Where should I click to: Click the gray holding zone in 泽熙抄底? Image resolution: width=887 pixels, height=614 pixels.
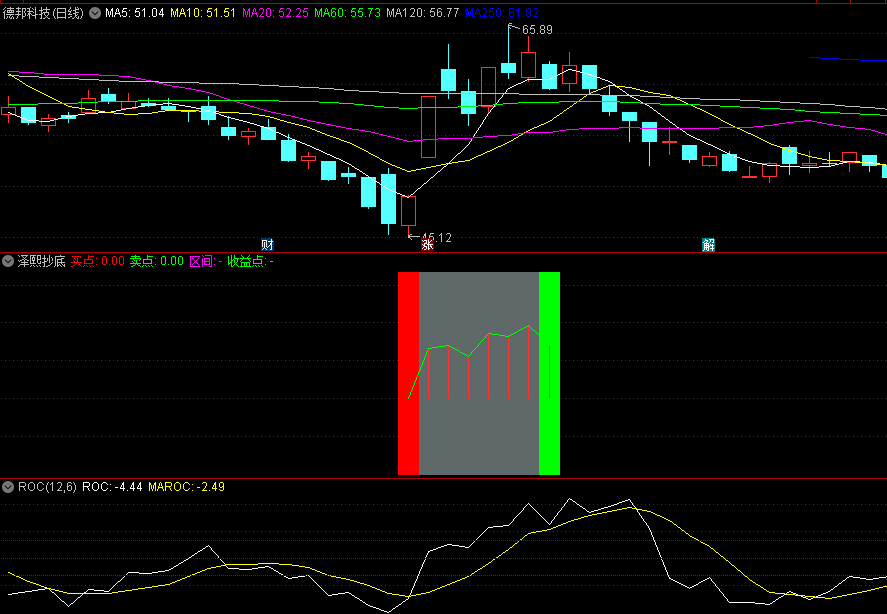pos(479,373)
